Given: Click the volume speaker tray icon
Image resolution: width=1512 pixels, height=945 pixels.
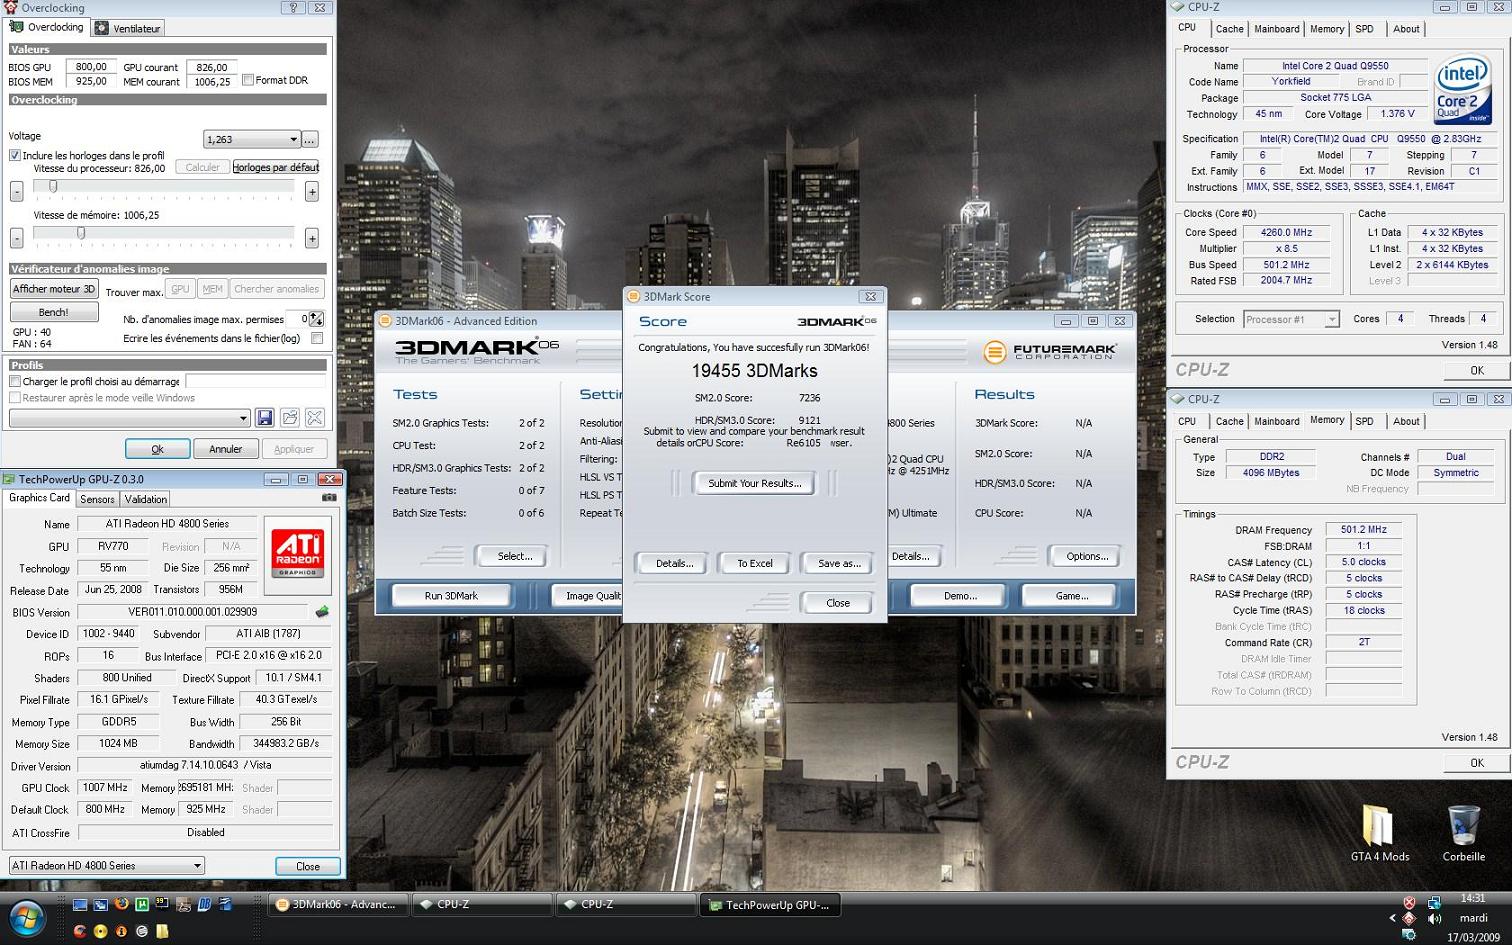Looking at the screenshot, I should click(1434, 918).
